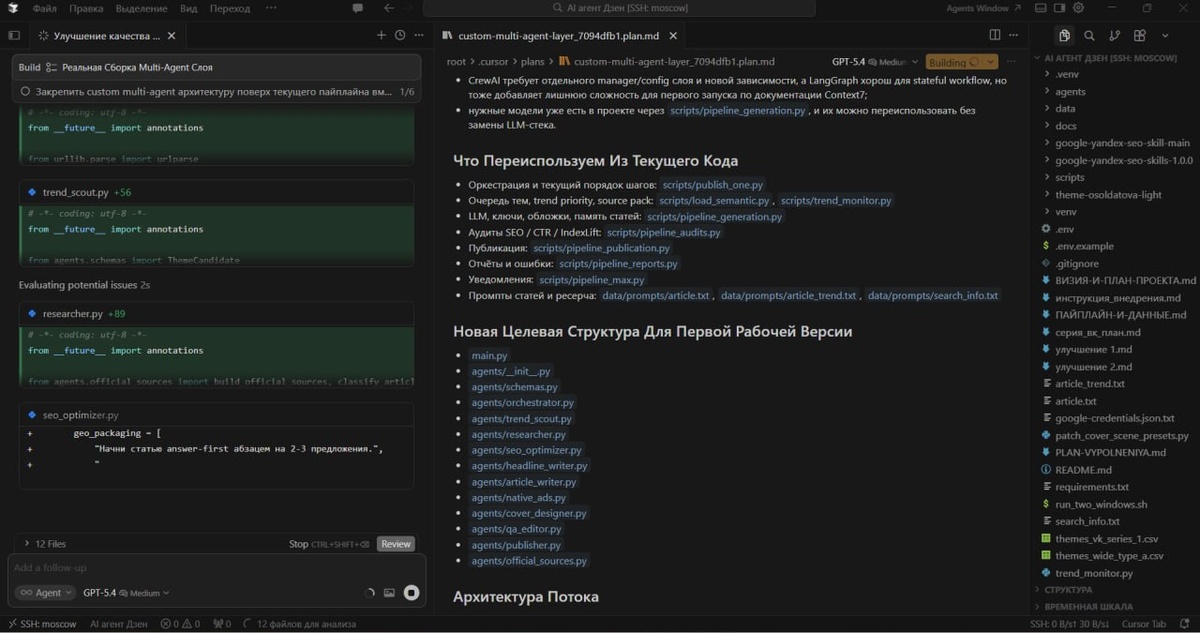This screenshot has height=633, width=1200.
Task: Open the Source Control branch icon
Action: 1114,35
